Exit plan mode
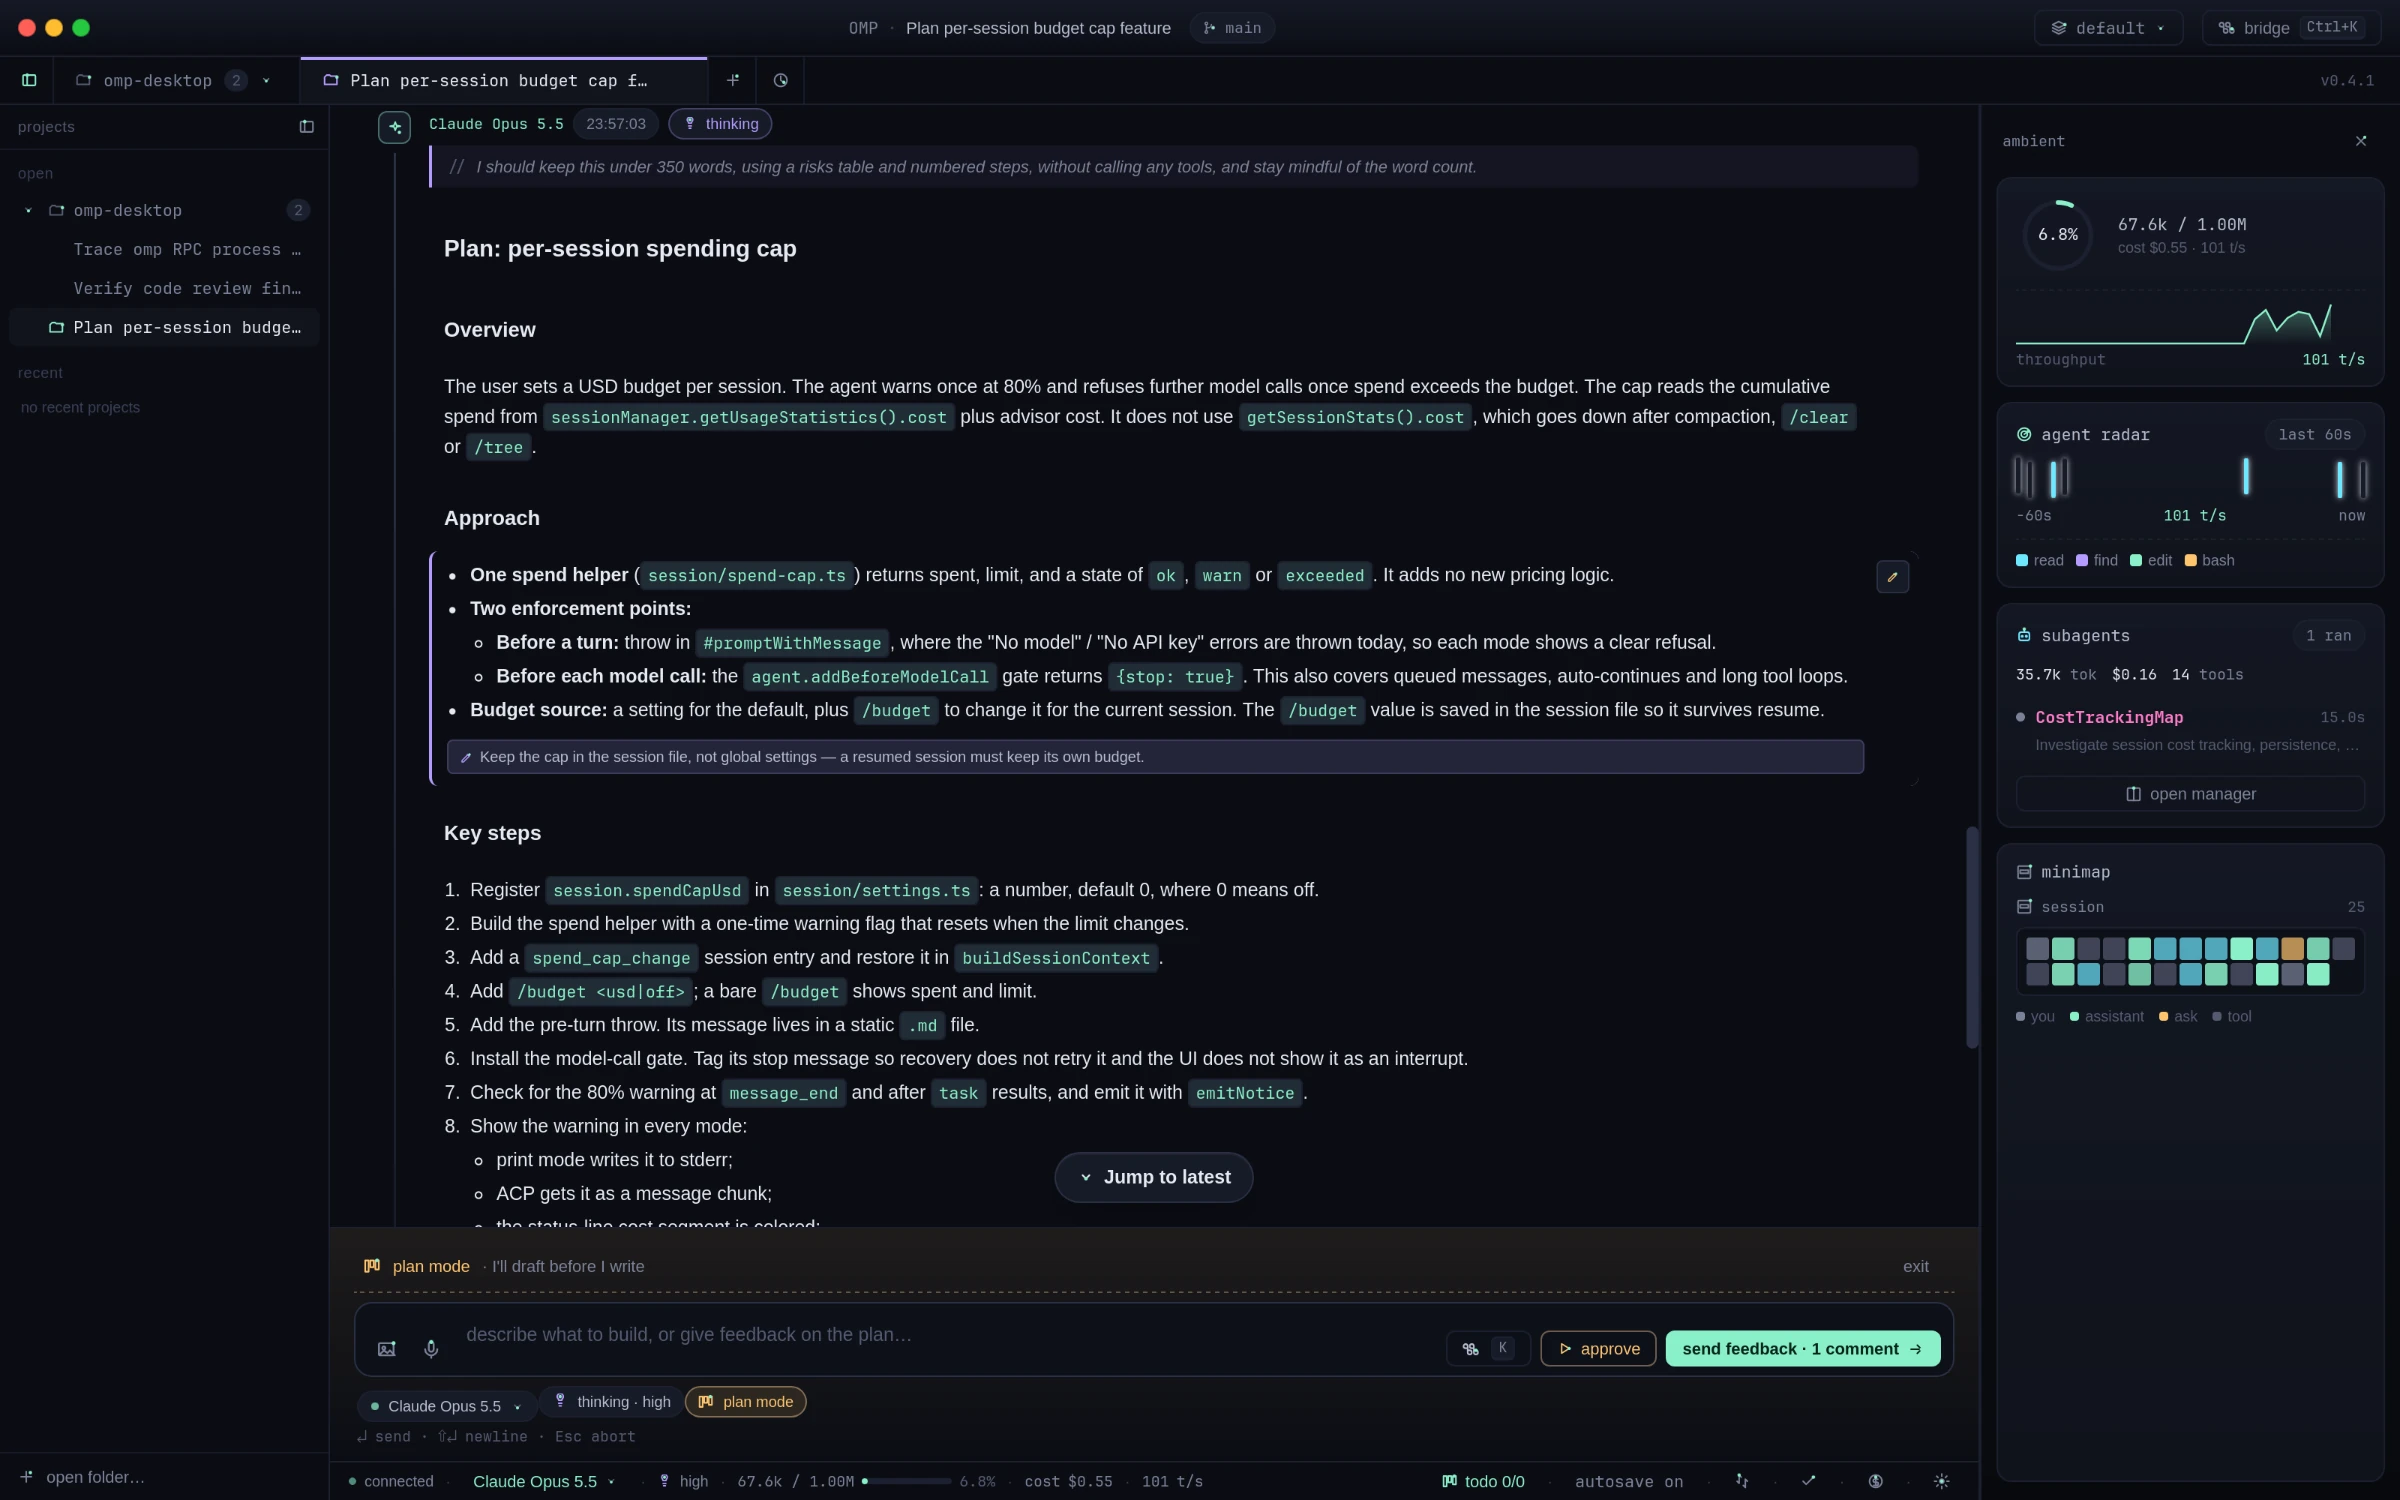Viewport: 2400px width, 1500px height. (1915, 1266)
